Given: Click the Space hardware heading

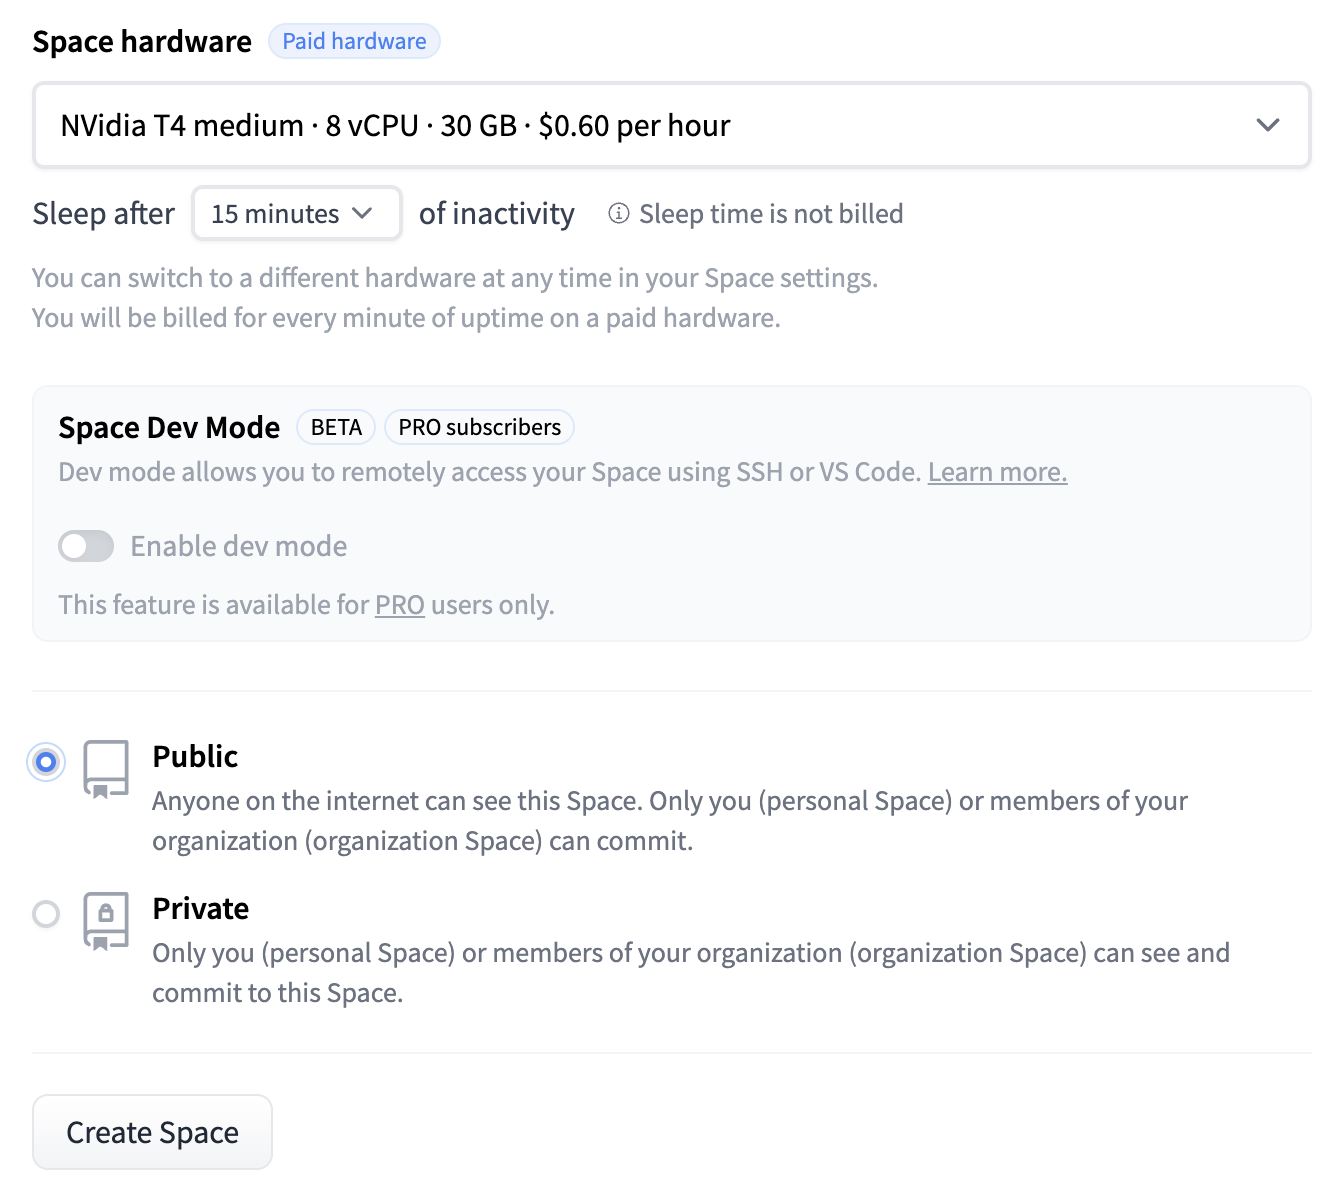Looking at the screenshot, I should [142, 41].
